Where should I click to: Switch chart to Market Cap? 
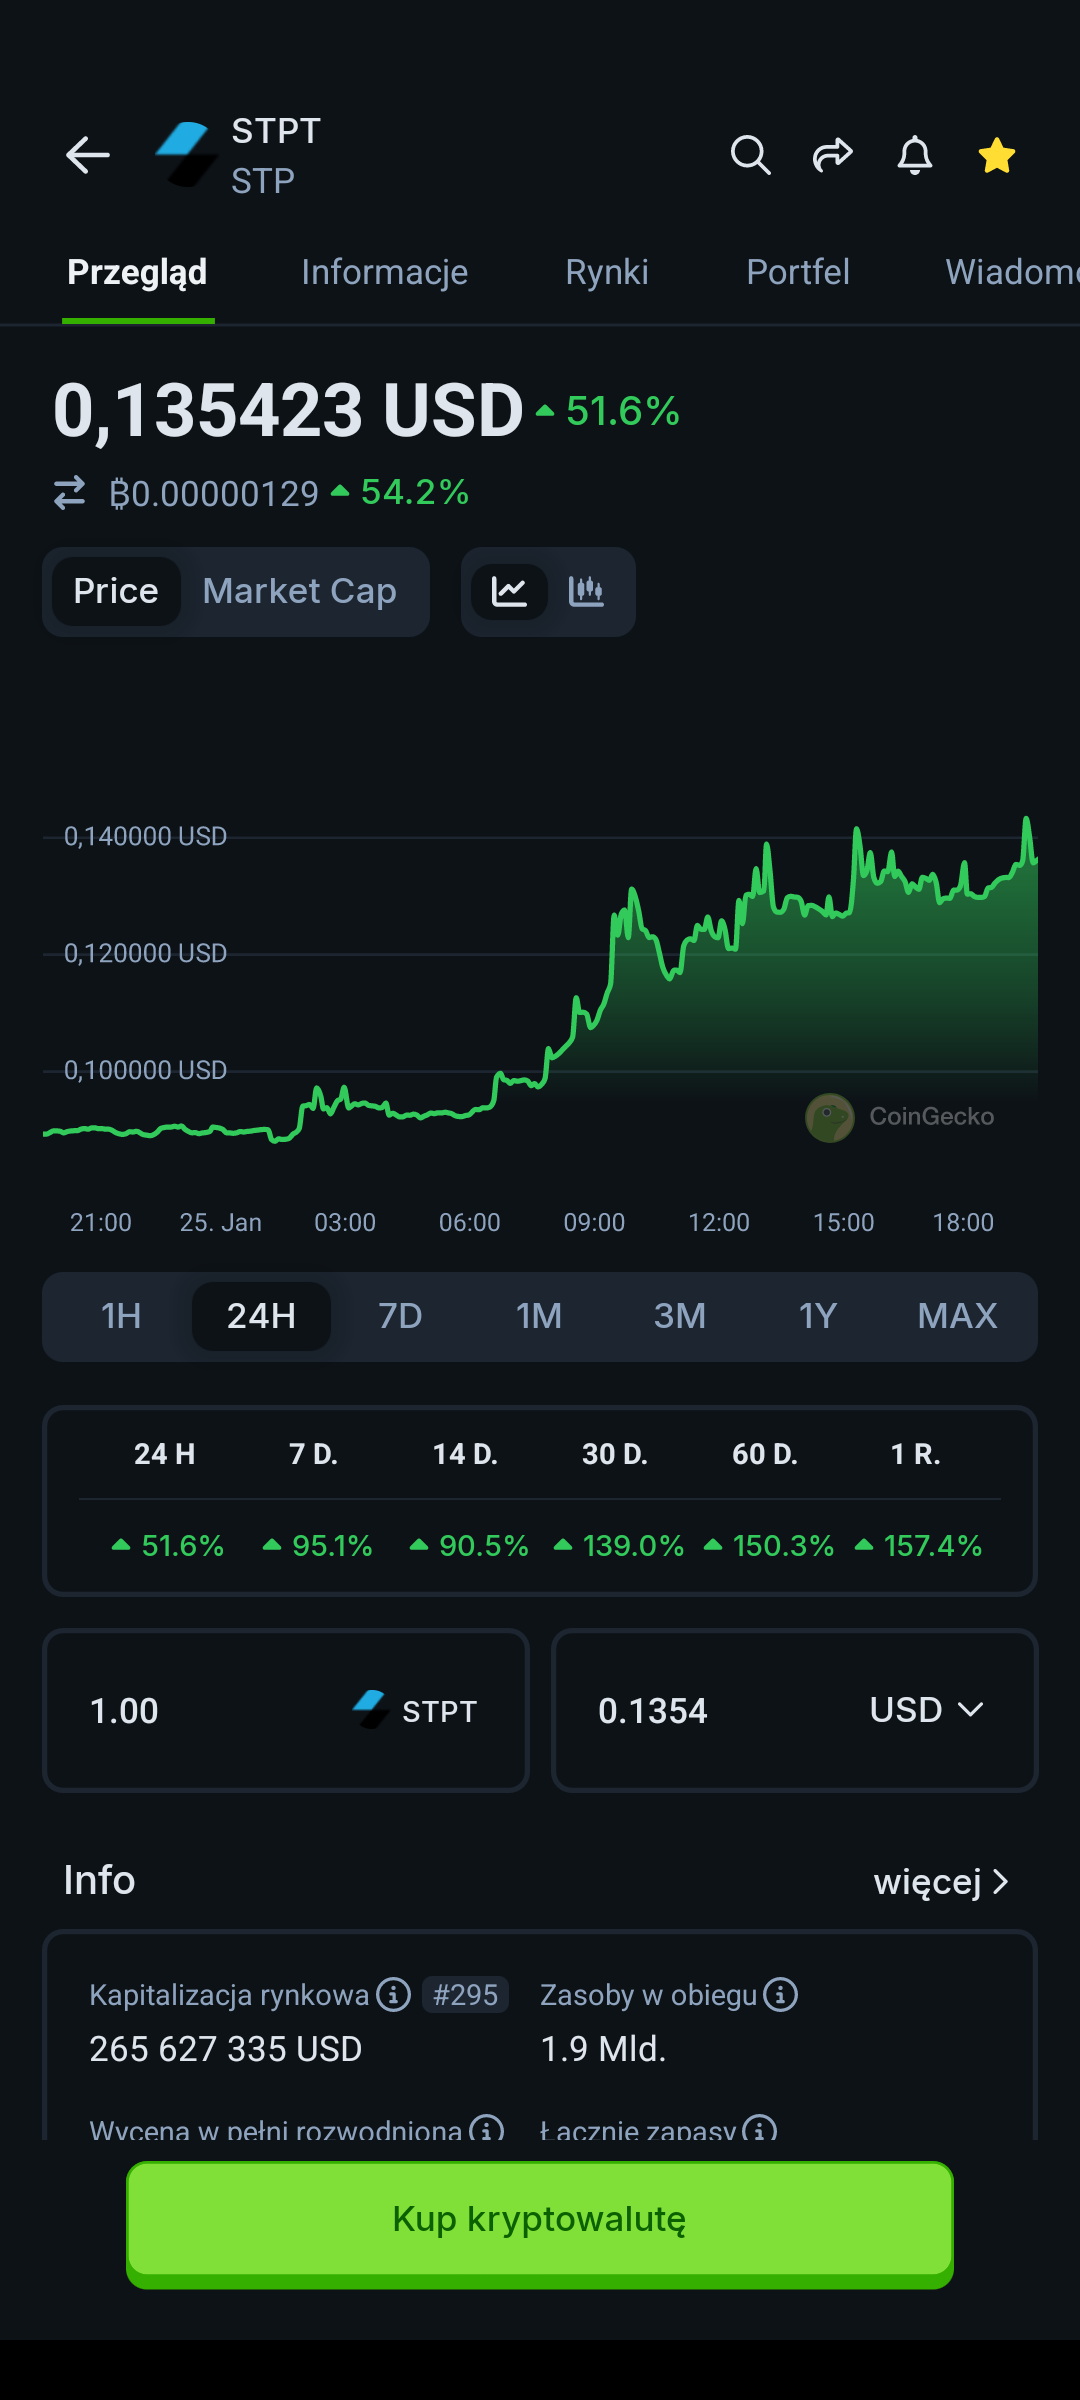299,592
